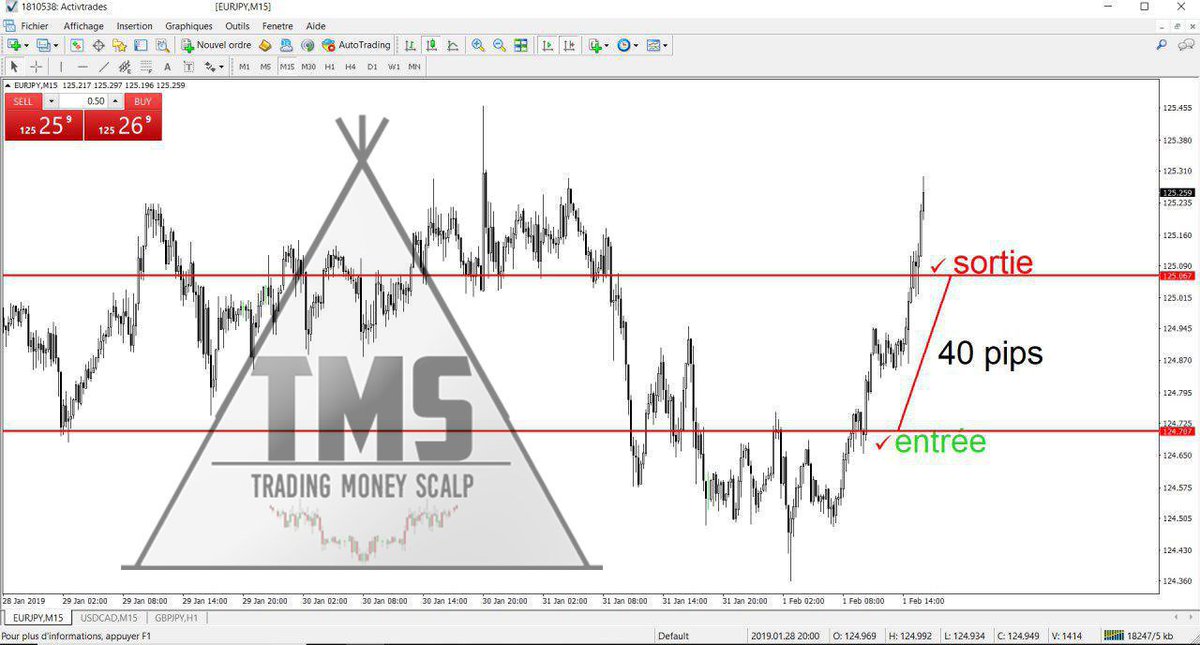The image size is (1200, 645).
Task: Select the Fibonacci retracement tool
Action: [x=146, y=66]
